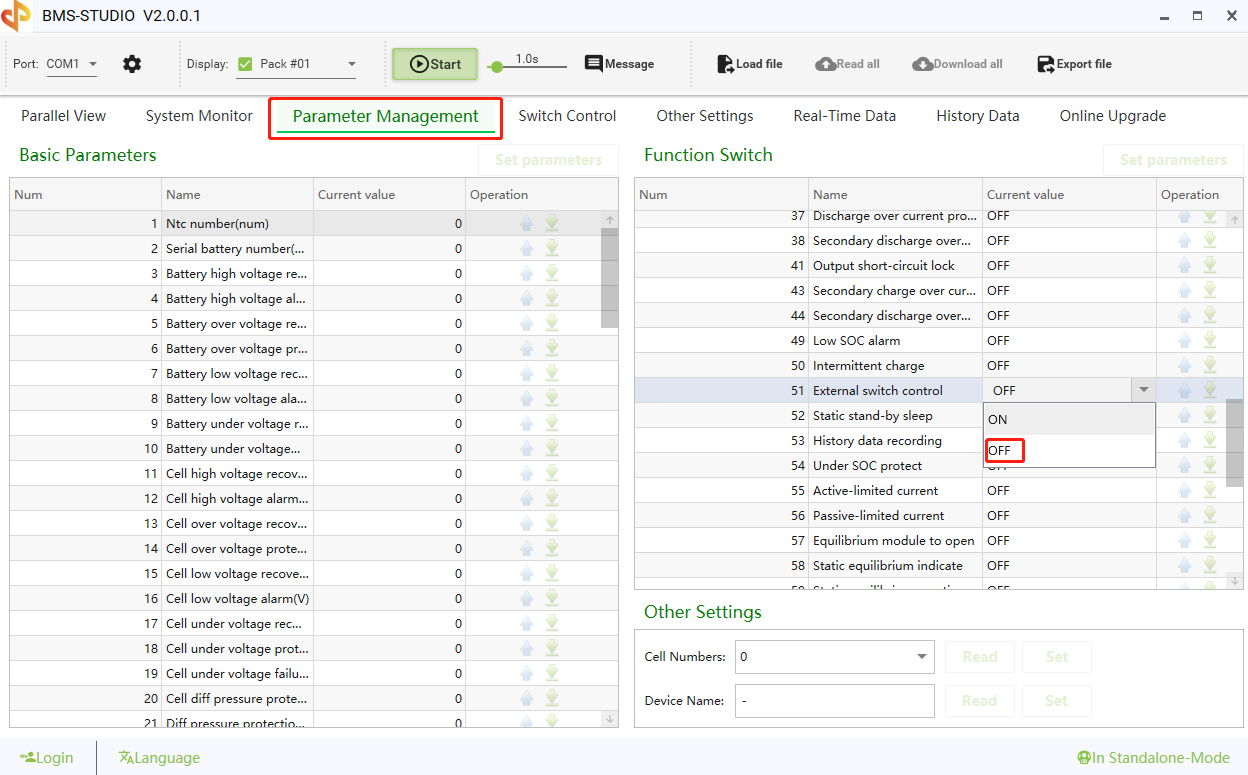Click write arrow for Active-limited current

point(1210,490)
